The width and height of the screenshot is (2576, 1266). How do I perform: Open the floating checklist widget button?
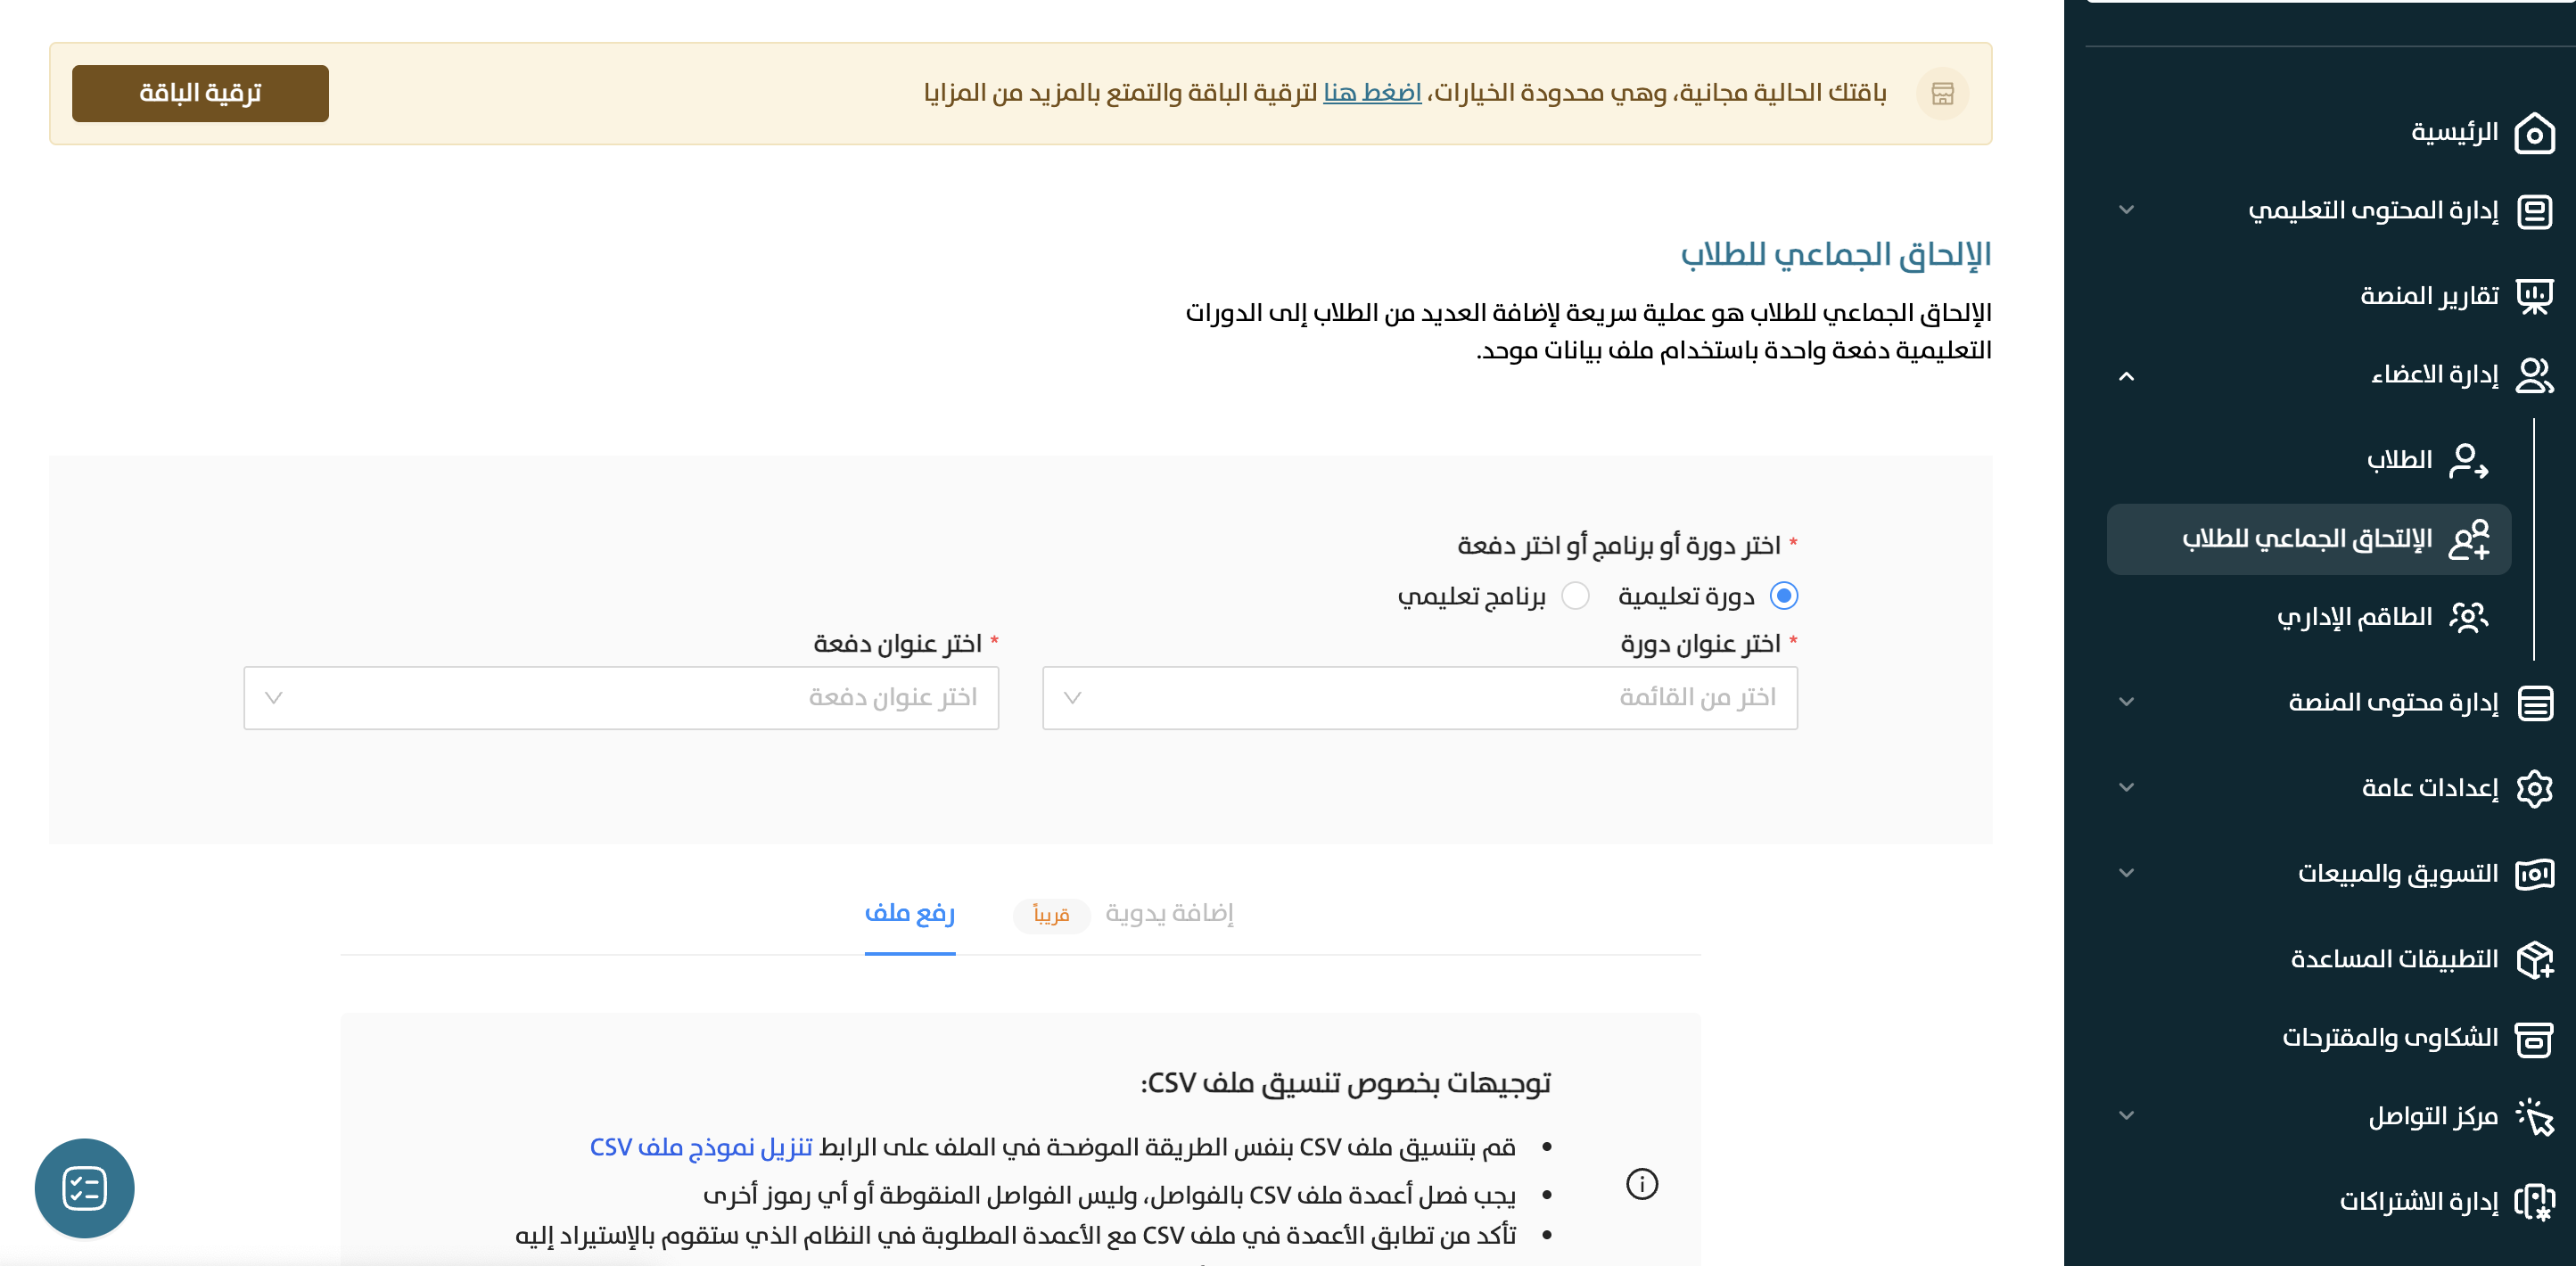84,1188
